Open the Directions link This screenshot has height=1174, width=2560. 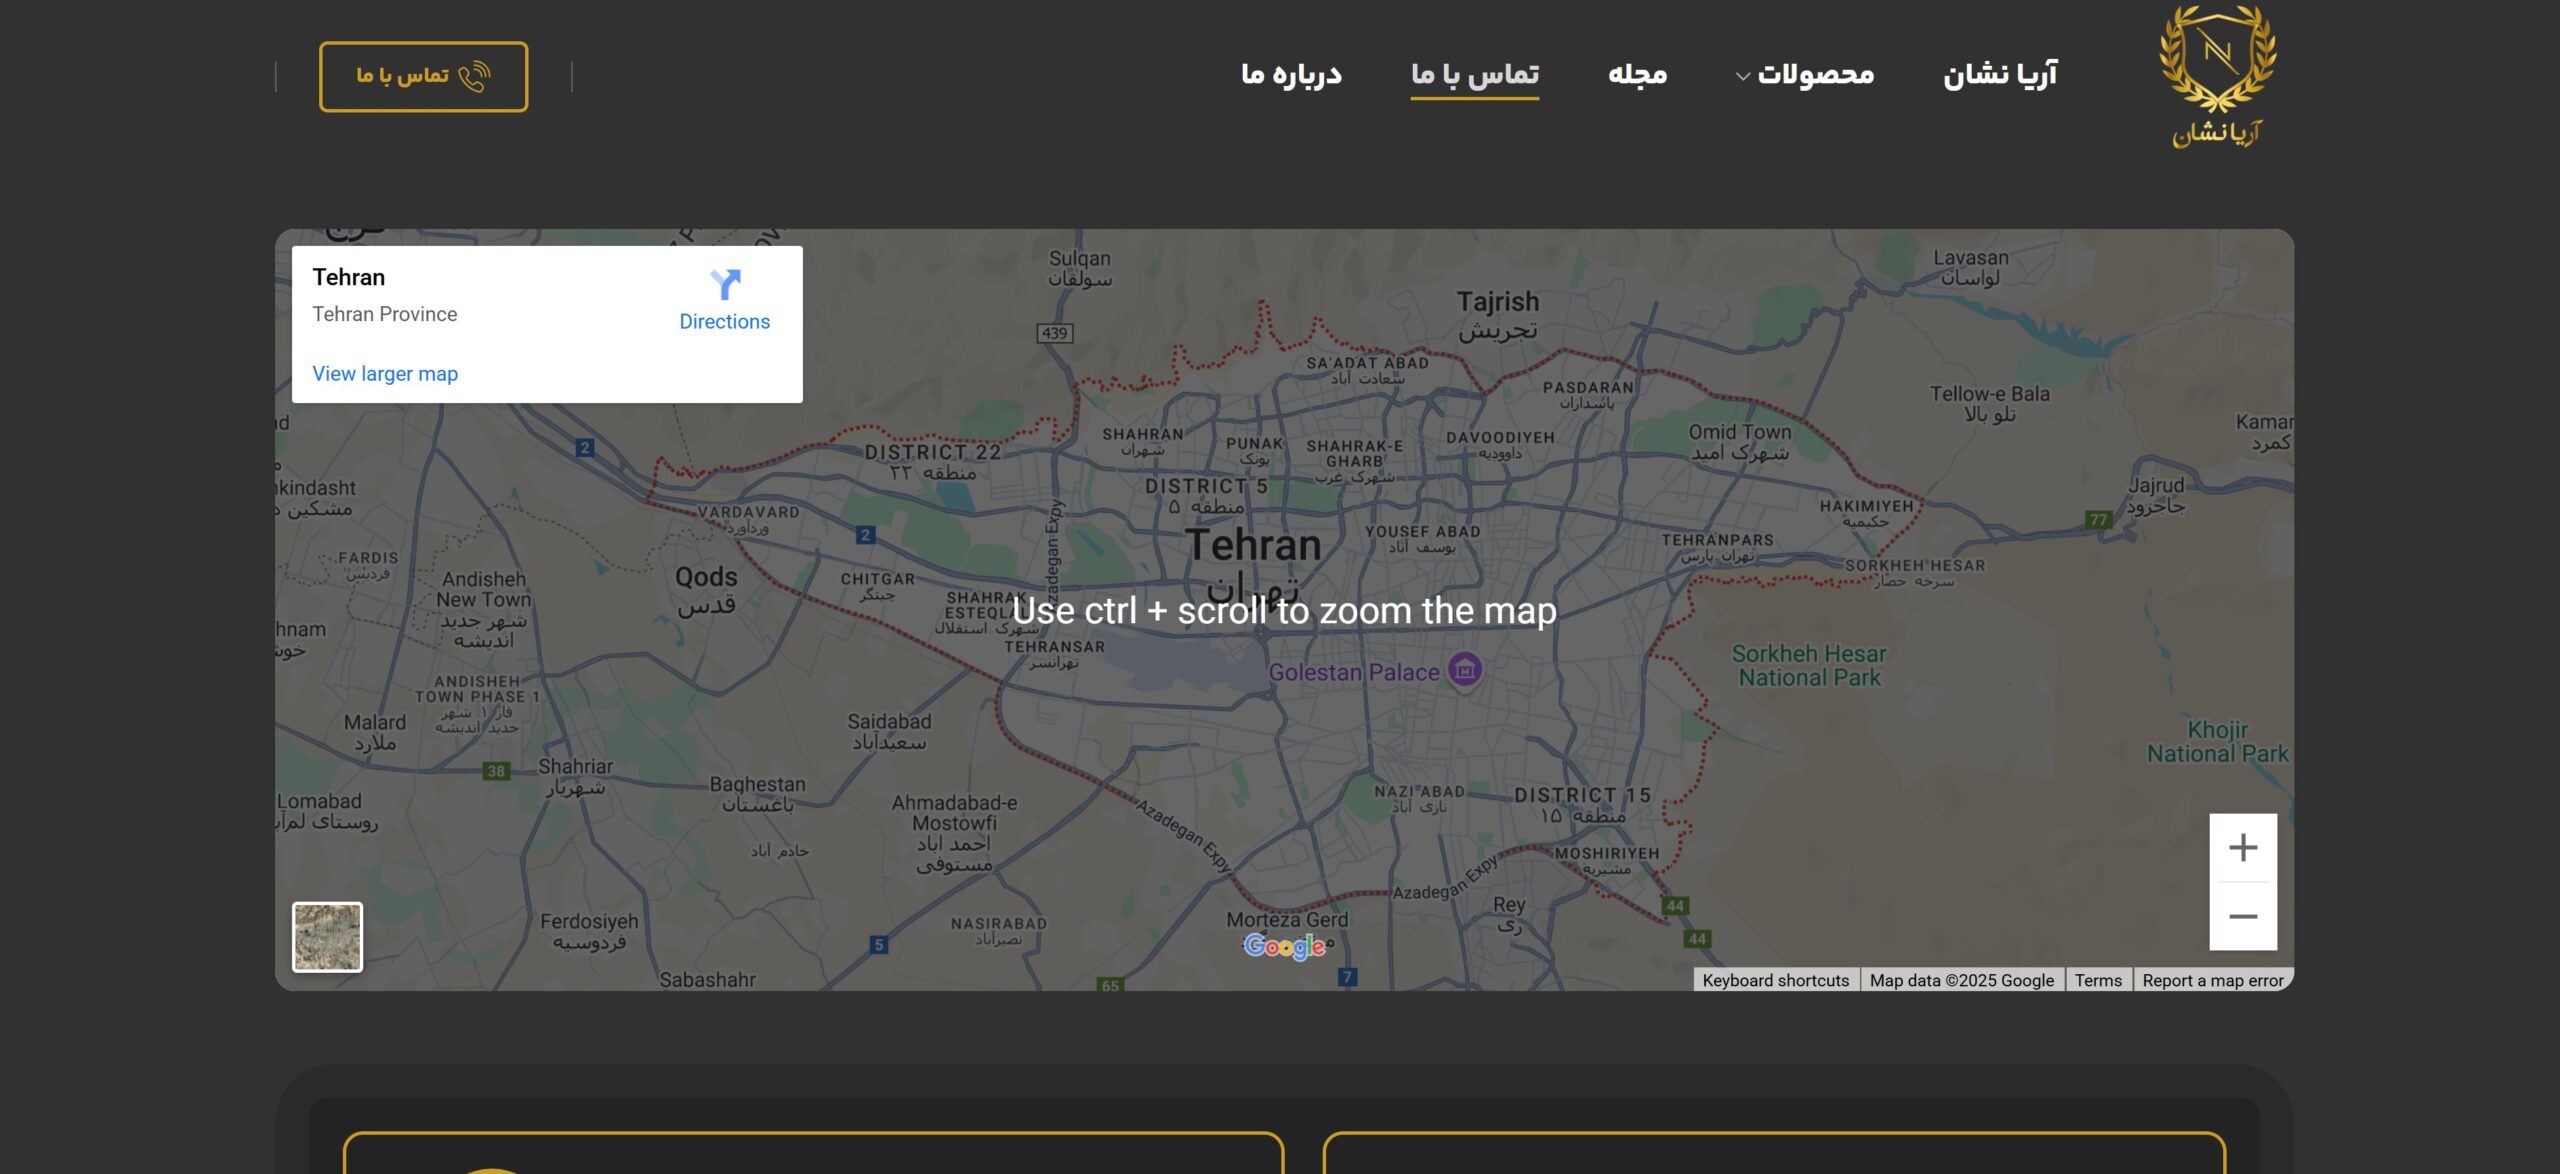coord(725,322)
